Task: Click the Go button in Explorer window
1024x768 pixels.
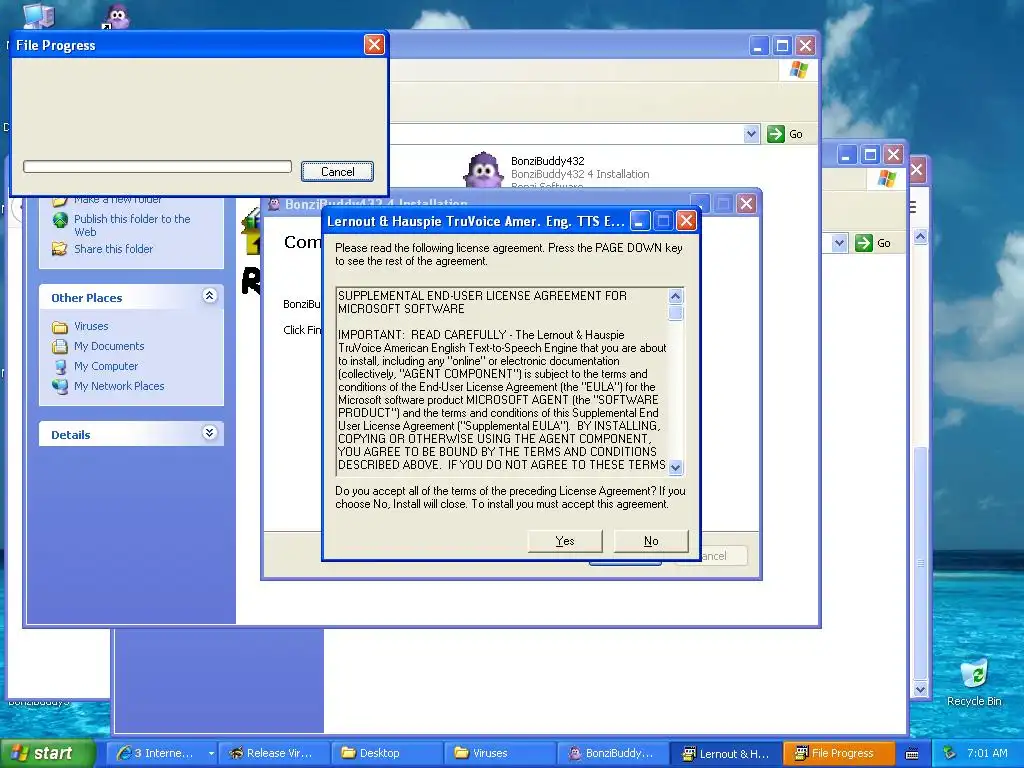Action: pyautogui.click(x=784, y=134)
